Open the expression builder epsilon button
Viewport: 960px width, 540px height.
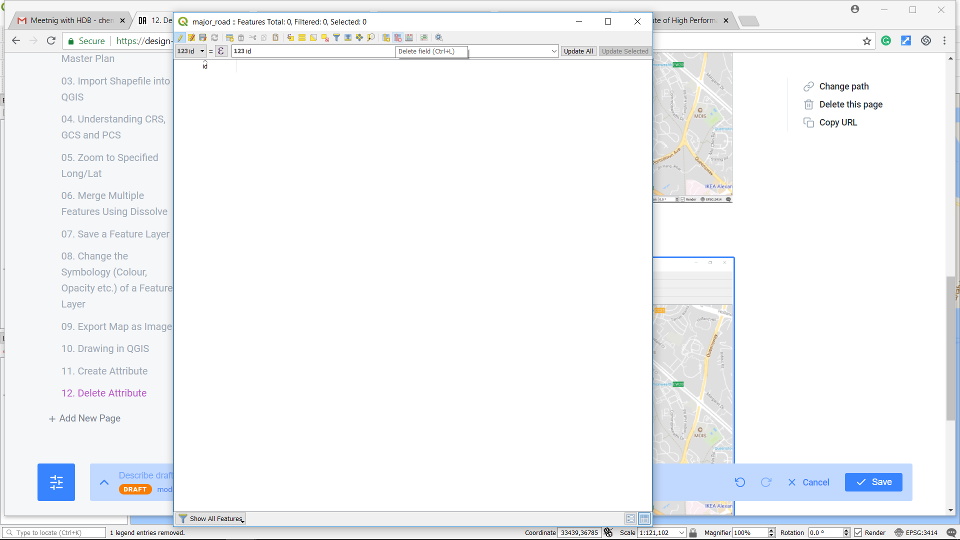pos(221,51)
